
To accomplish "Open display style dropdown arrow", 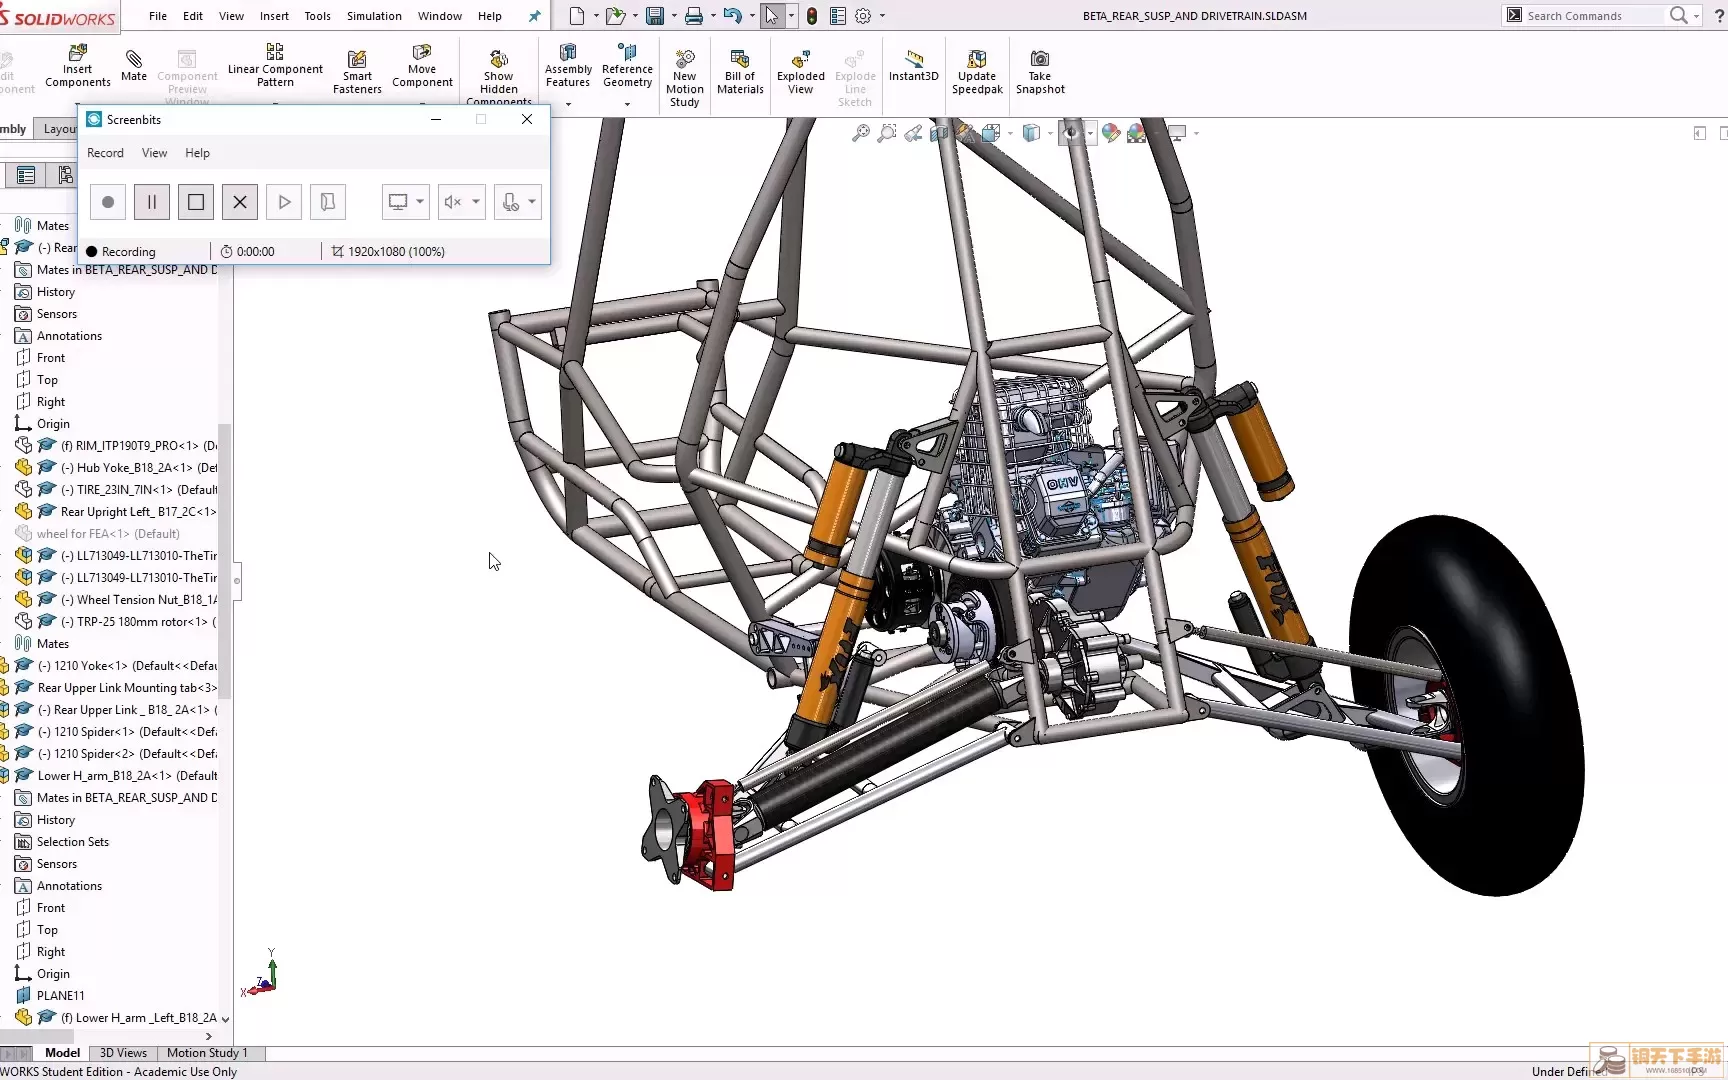I will [1049, 133].
